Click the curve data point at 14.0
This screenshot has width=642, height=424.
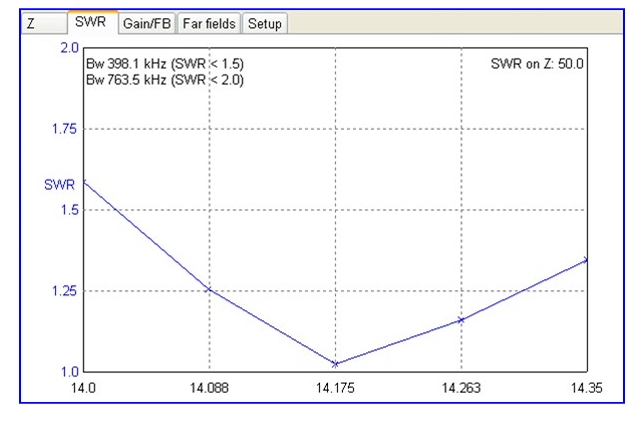84,182
